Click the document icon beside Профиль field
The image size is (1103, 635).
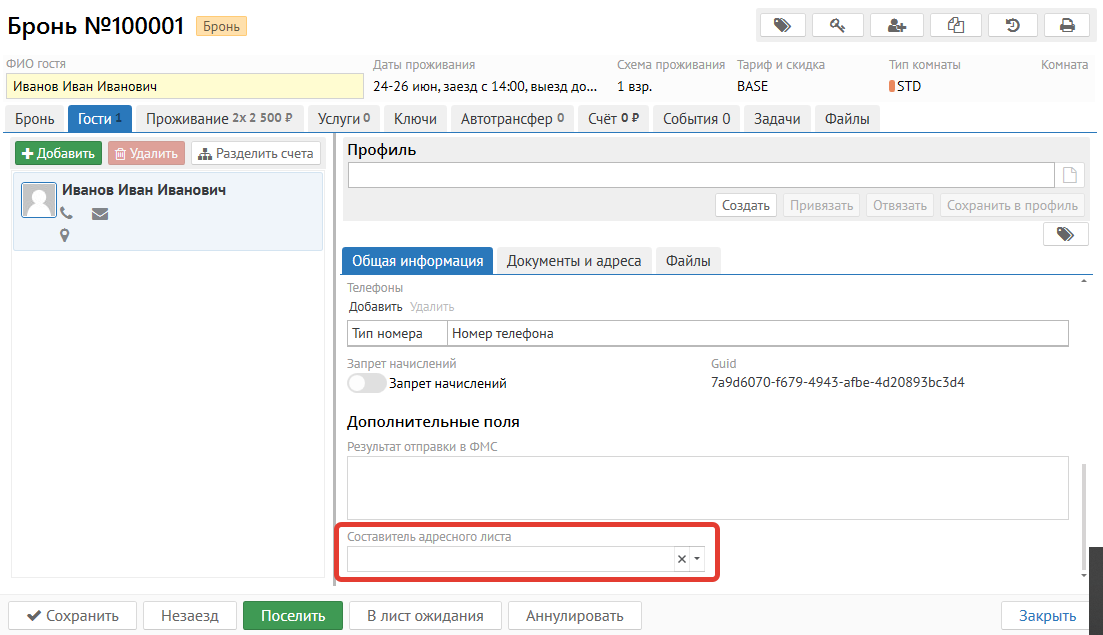pos(1070,176)
